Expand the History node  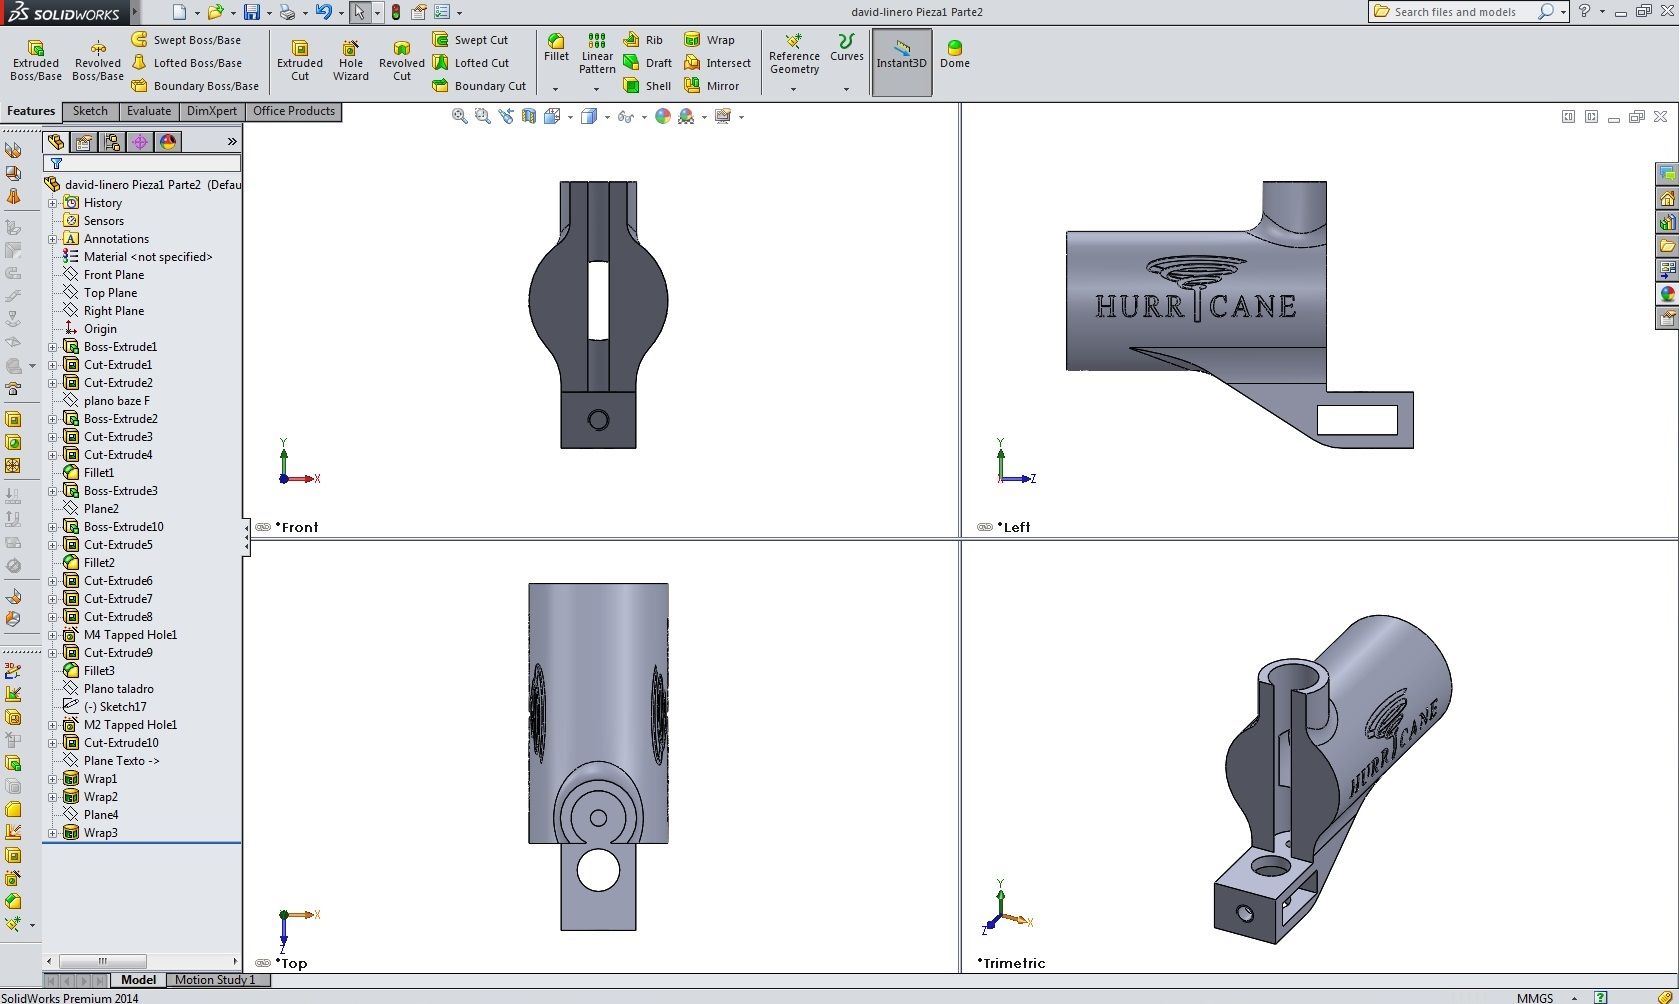53,203
